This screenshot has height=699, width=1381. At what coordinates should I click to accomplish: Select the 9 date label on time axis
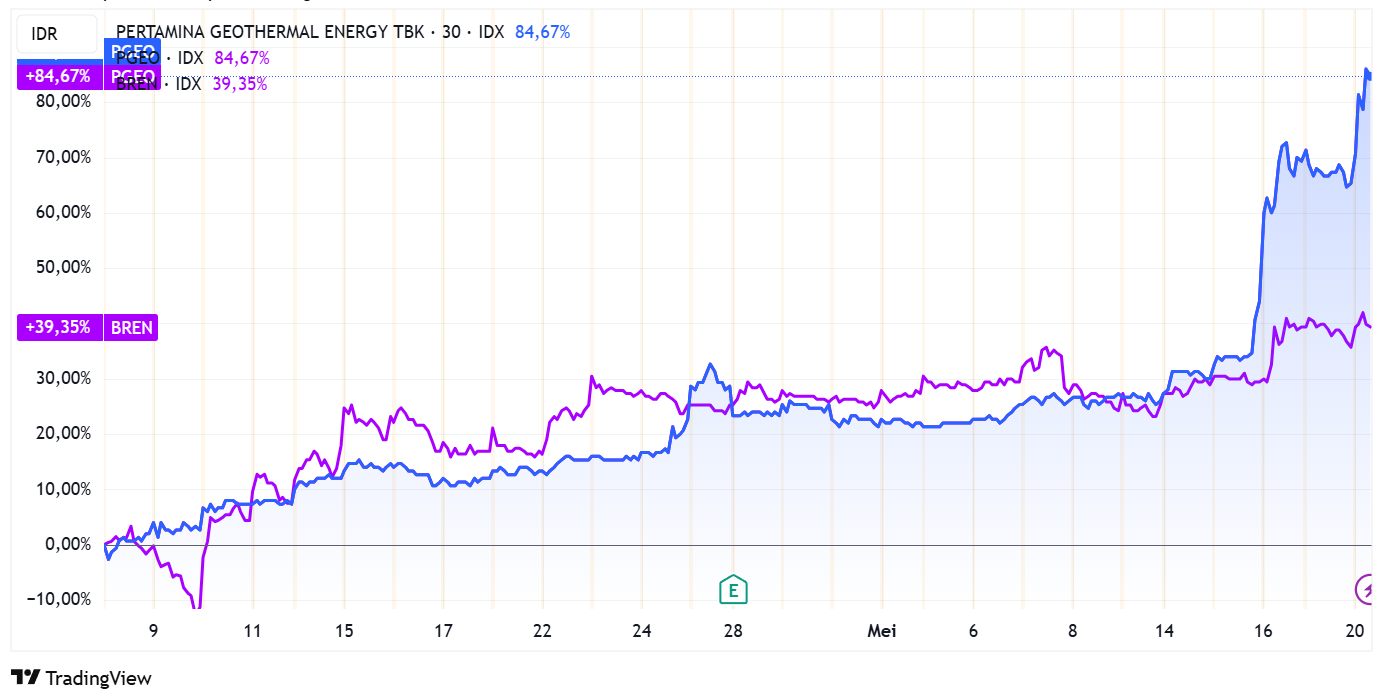coord(153,631)
